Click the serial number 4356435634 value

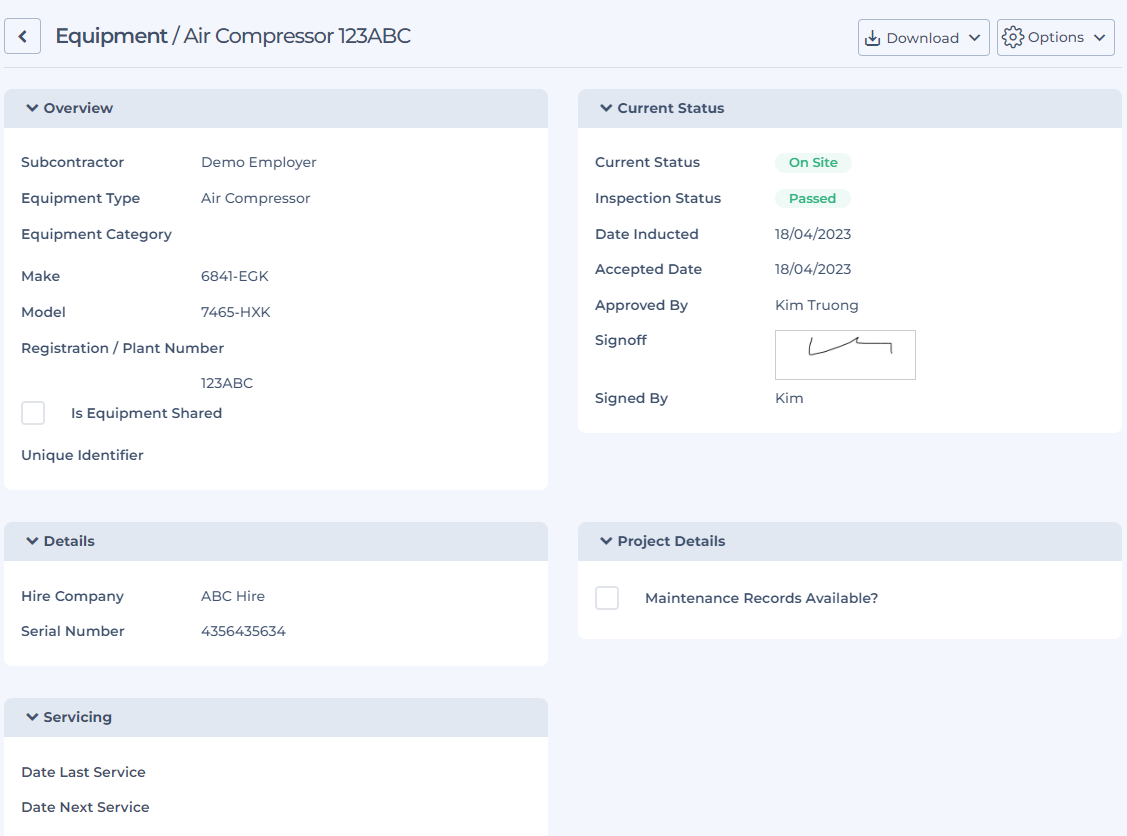[243, 631]
